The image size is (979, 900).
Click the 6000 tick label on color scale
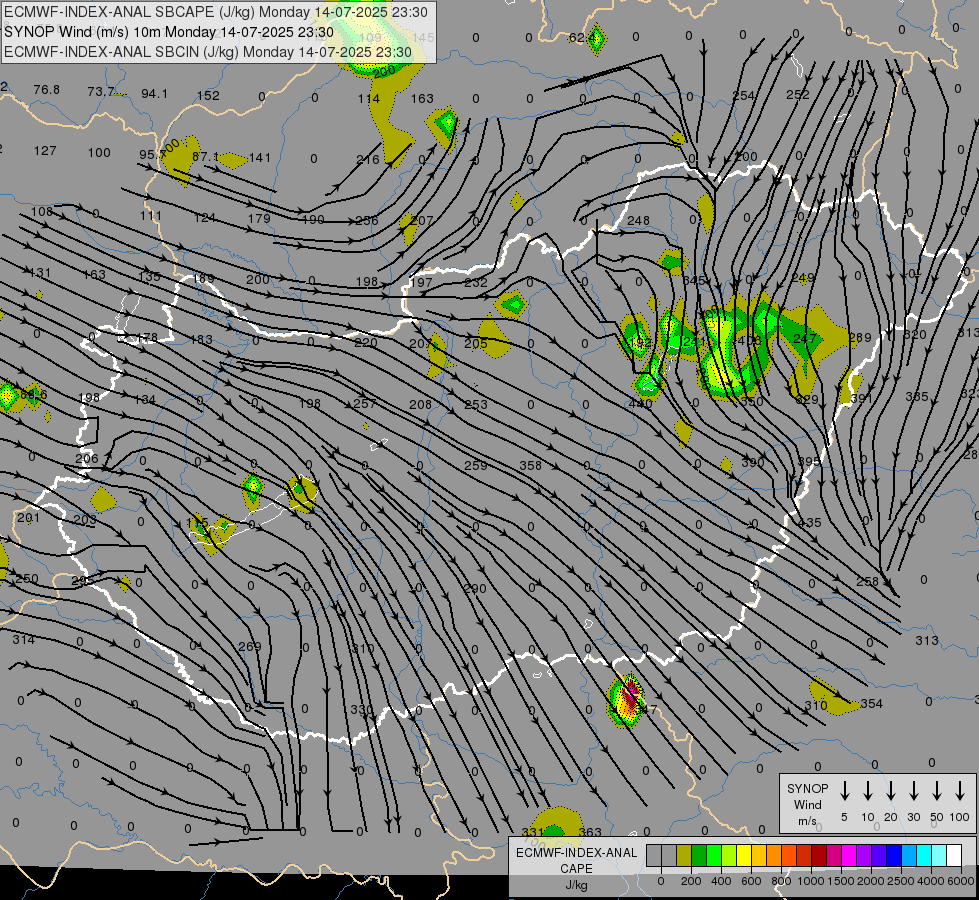(x=962, y=881)
